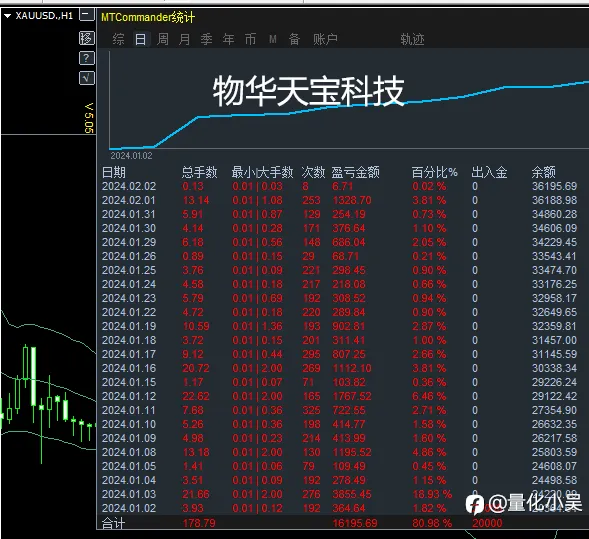Select the 2024.01.16 date row
Image resolution: width=589 pixels, height=539 pixels.
(x=340, y=368)
